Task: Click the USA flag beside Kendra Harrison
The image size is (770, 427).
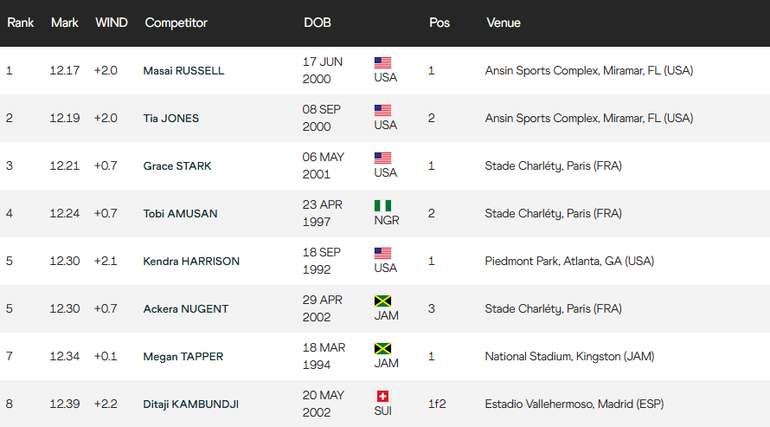Action: click(383, 253)
